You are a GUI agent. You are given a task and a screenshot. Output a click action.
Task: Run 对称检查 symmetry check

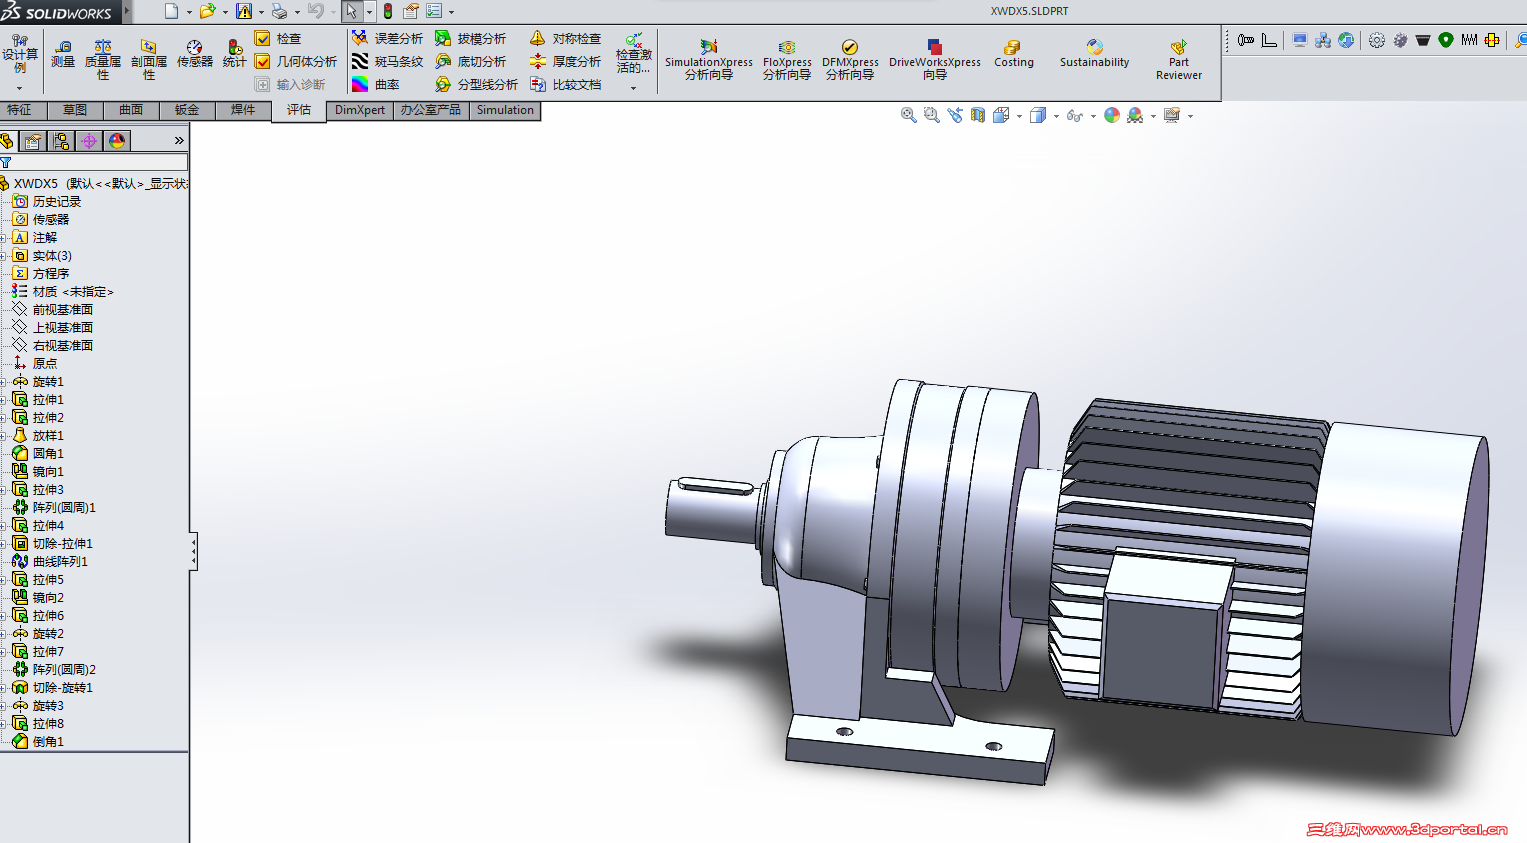pyautogui.click(x=565, y=38)
